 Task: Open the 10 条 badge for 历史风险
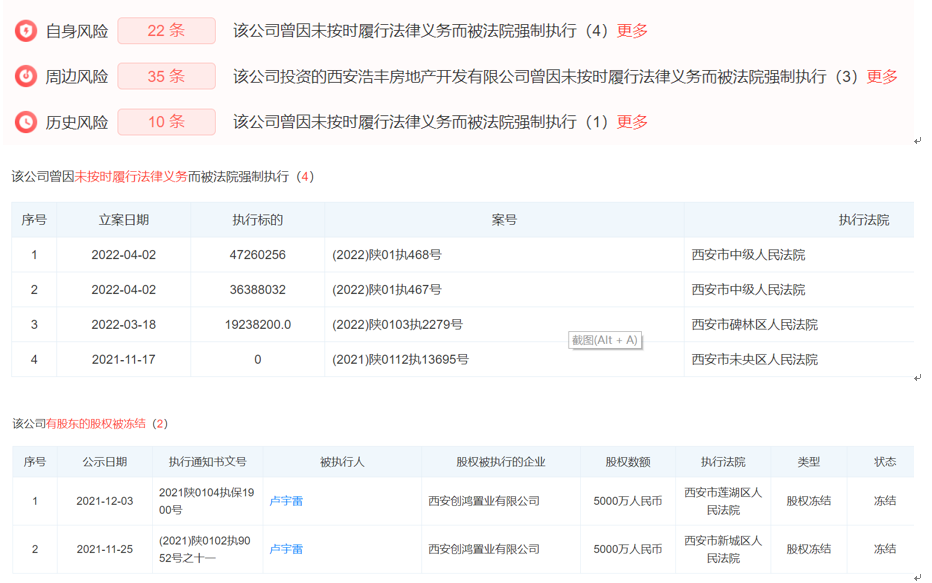point(166,122)
